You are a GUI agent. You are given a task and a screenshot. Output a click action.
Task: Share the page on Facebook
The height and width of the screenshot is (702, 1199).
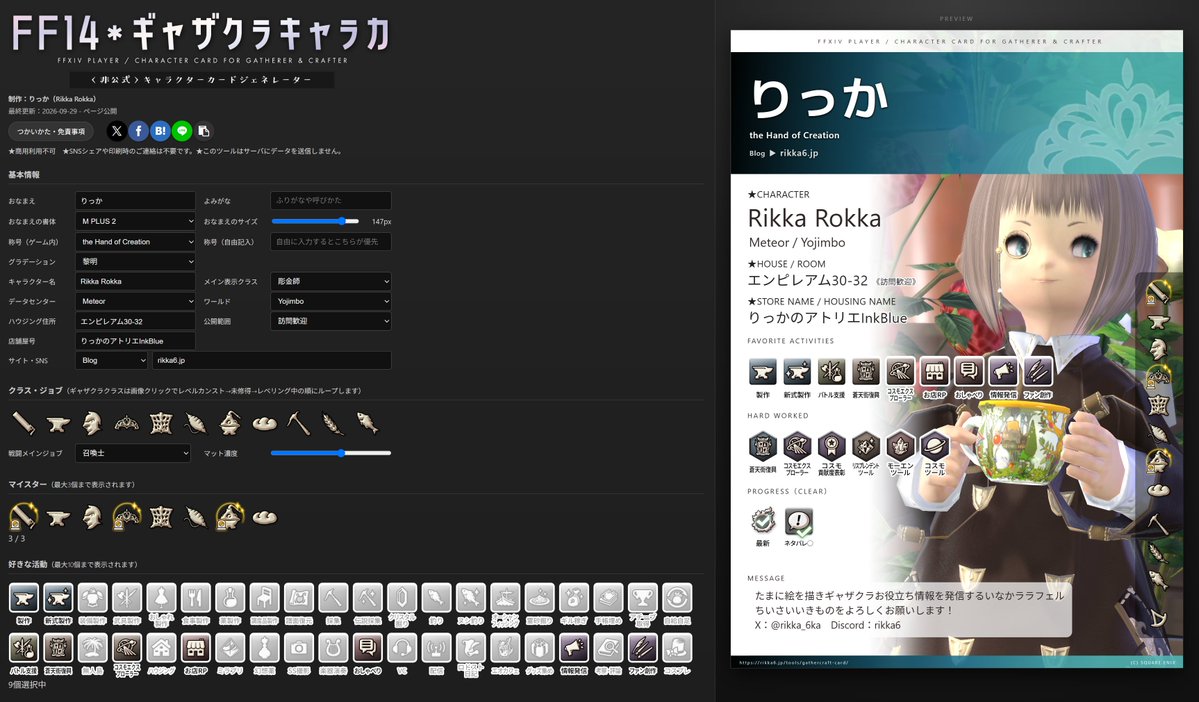[138, 131]
